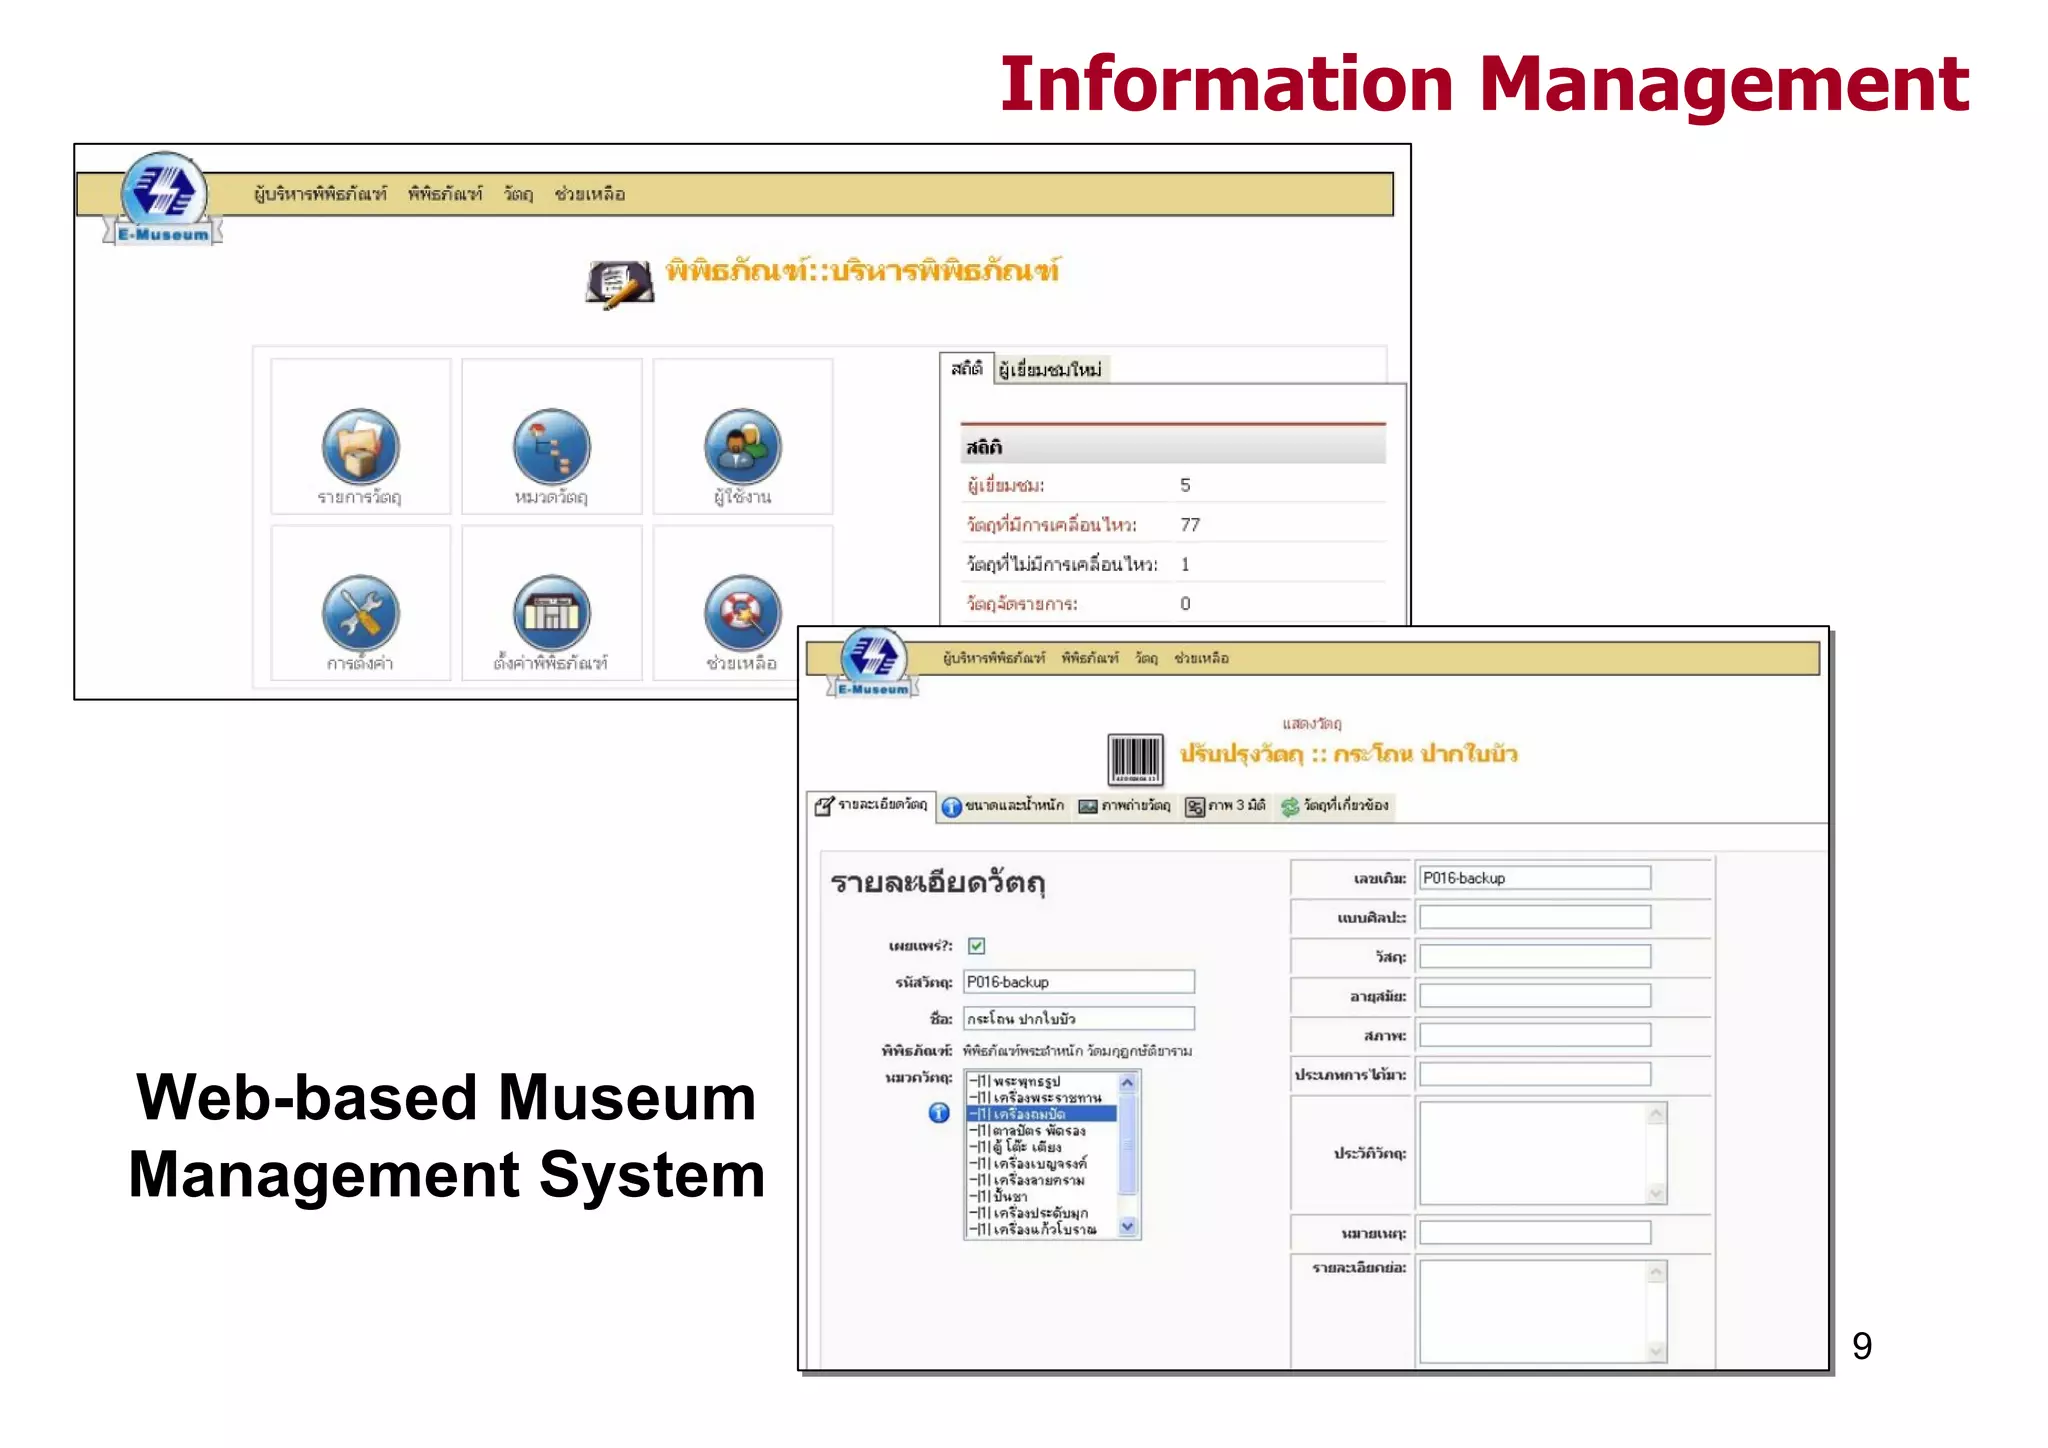Viewport: 2048px width, 1448px height.
Task: Click the วัตถุจัดรายการ statistic link
Action: click(1022, 603)
